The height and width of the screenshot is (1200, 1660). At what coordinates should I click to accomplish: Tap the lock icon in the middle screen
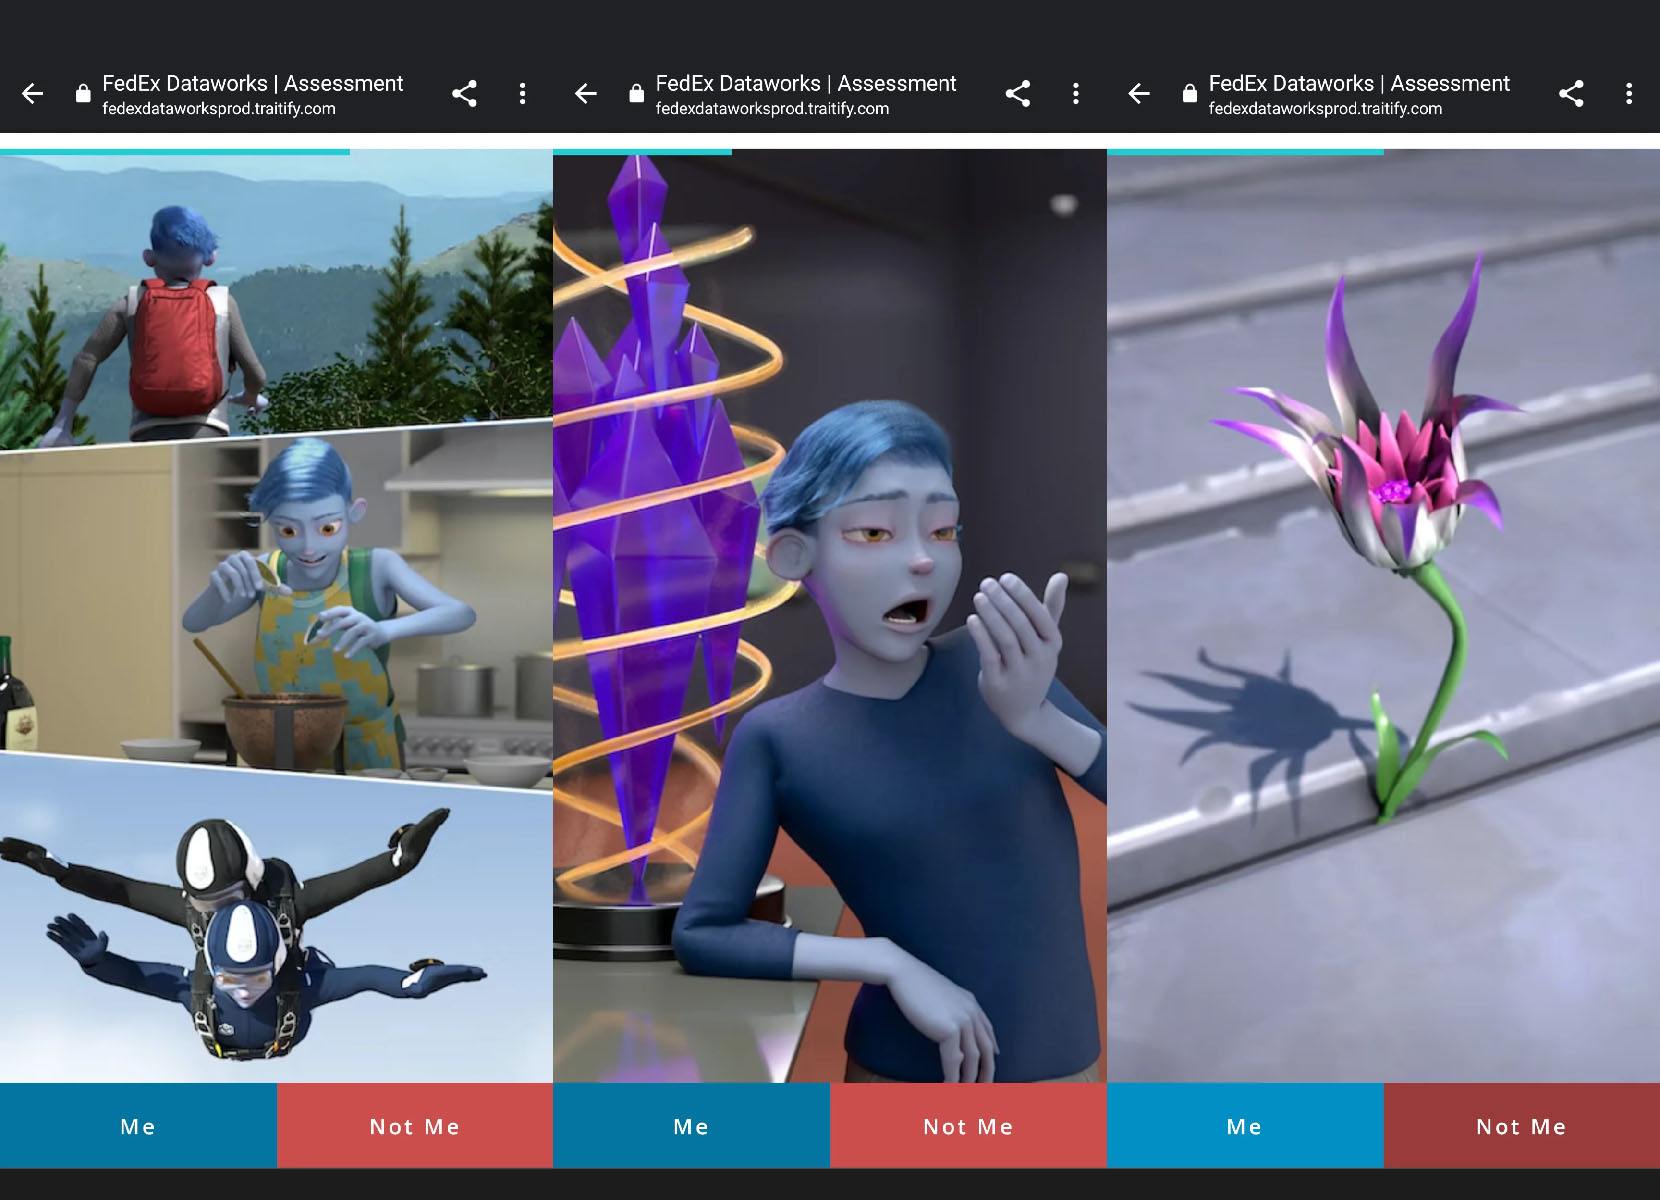[636, 94]
